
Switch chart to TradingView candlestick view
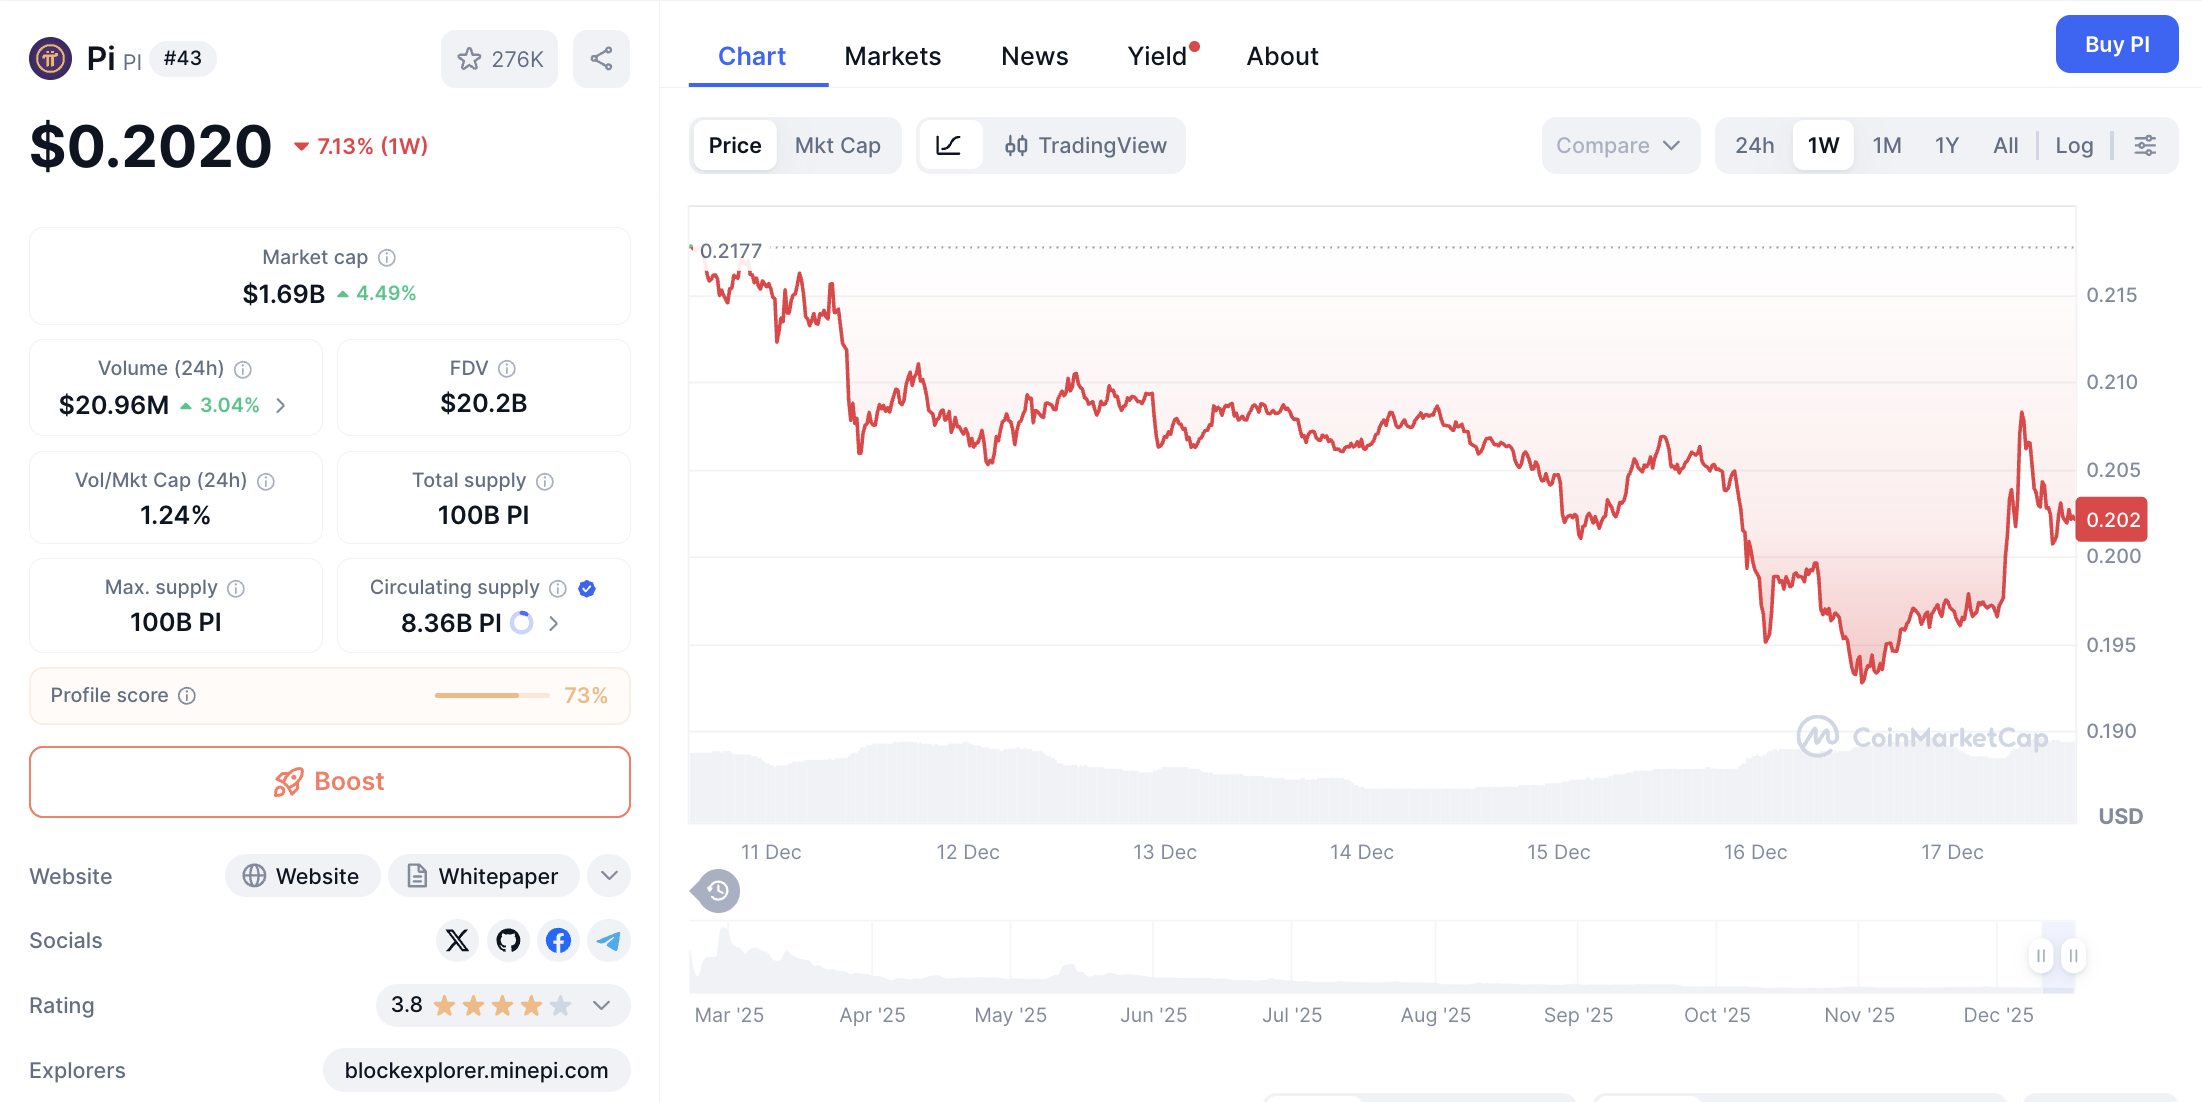[x=1086, y=145]
